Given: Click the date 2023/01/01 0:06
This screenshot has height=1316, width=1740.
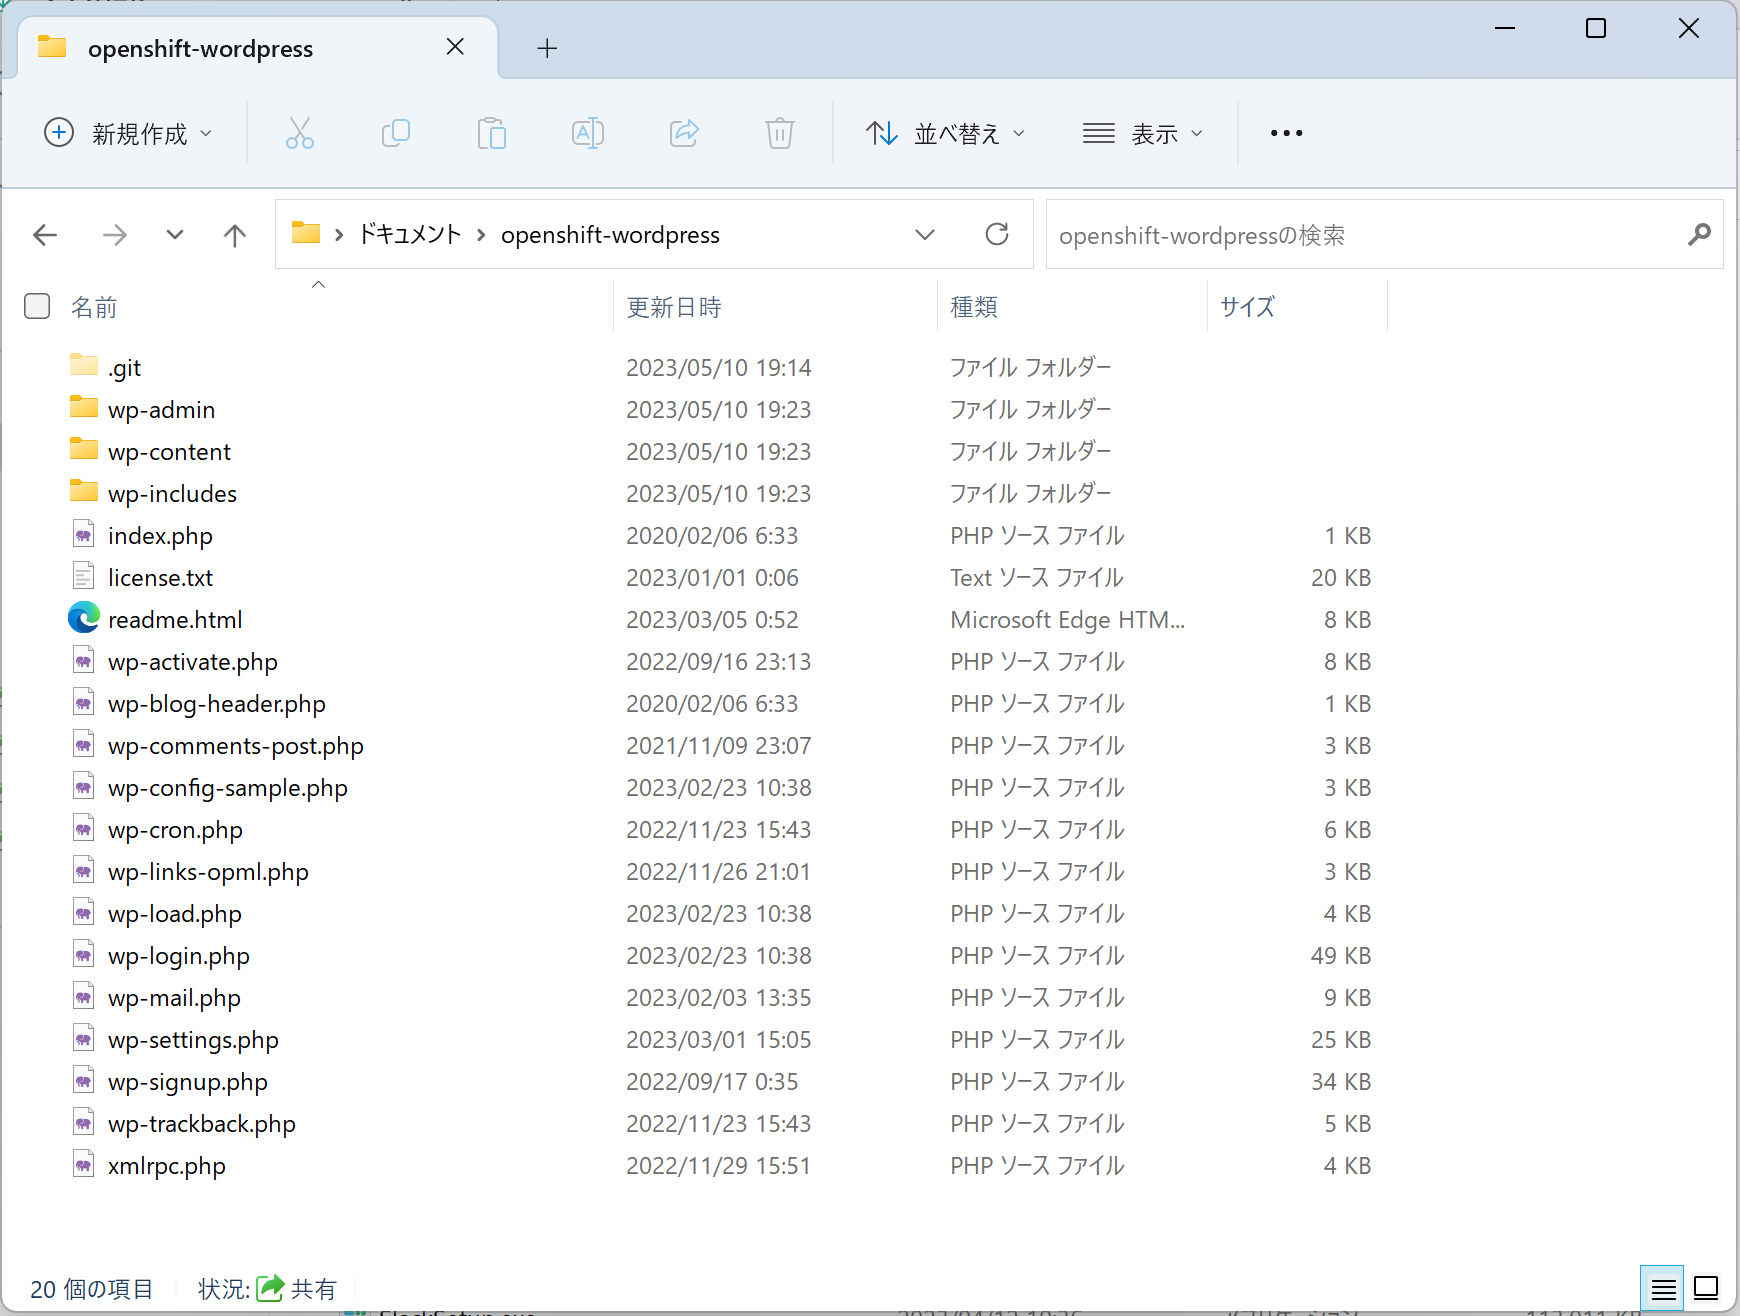Looking at the screenshot, I should (x=712, y=578).
